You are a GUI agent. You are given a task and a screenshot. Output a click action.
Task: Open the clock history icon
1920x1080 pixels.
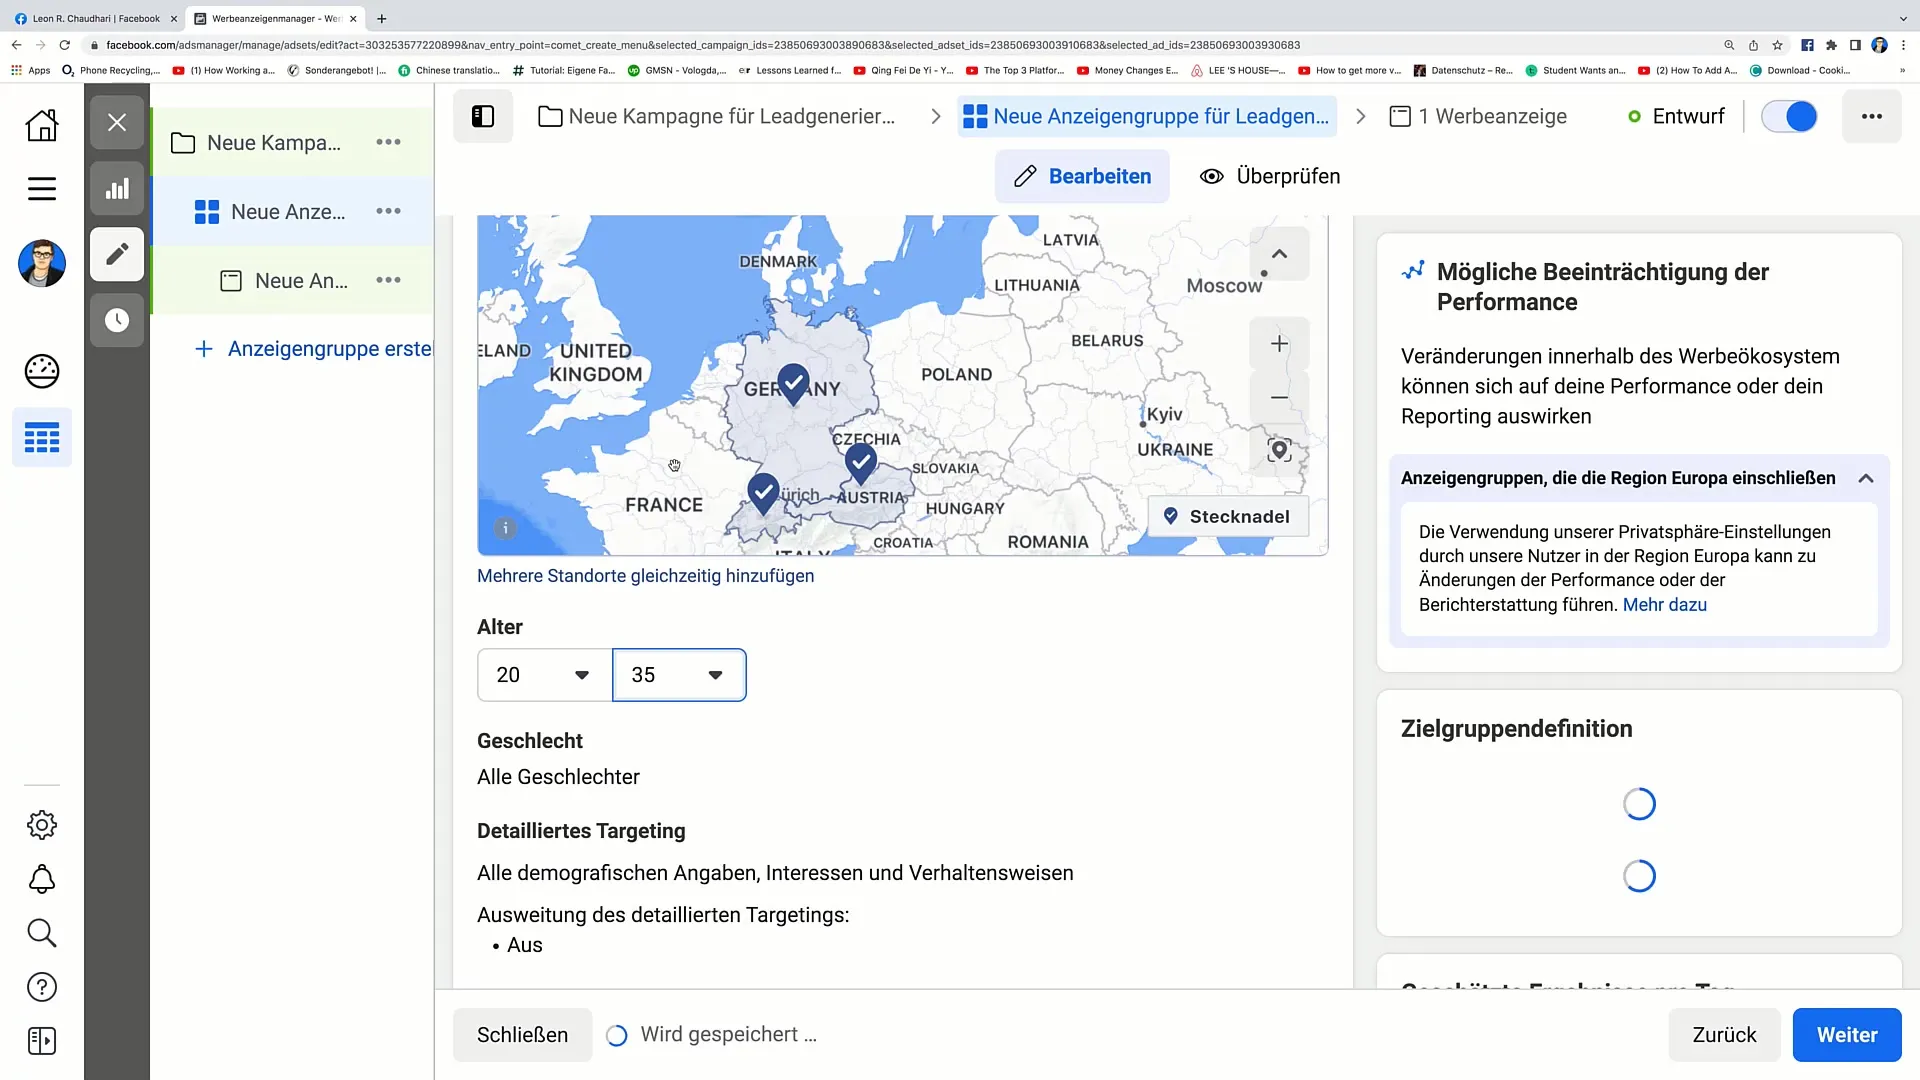(x=117, y=320)
